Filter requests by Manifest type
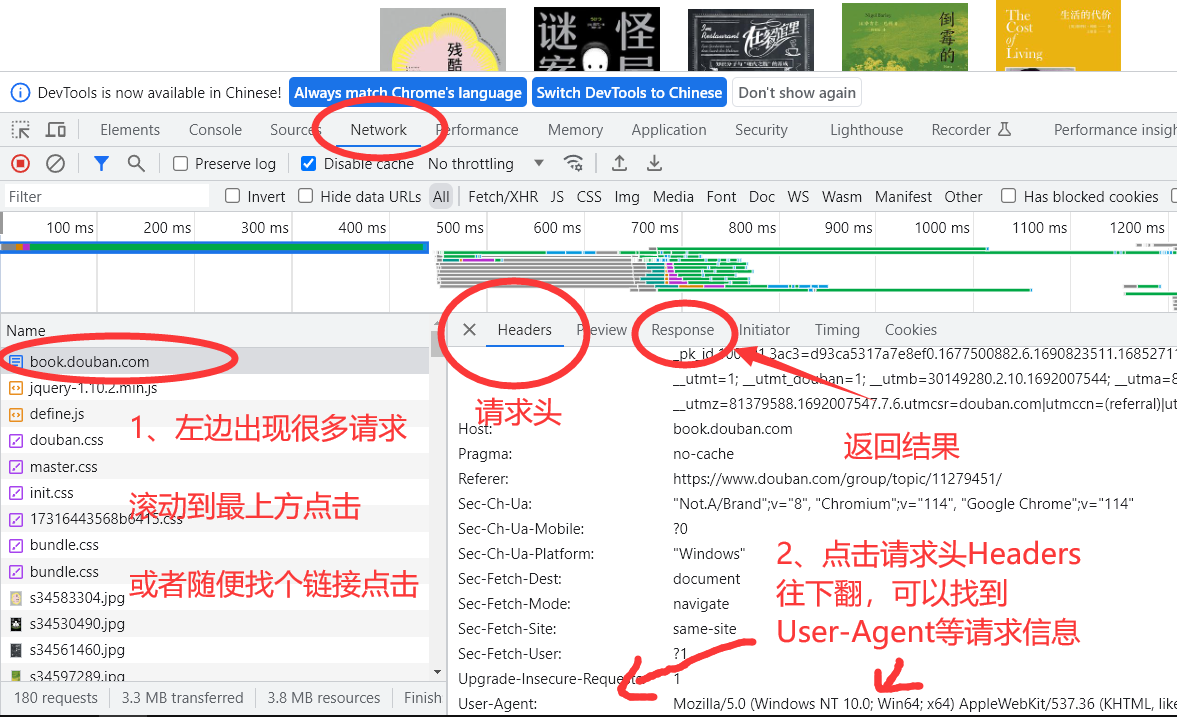Image resolution: width=1177 pixels, height=717 pixels. 903,197
